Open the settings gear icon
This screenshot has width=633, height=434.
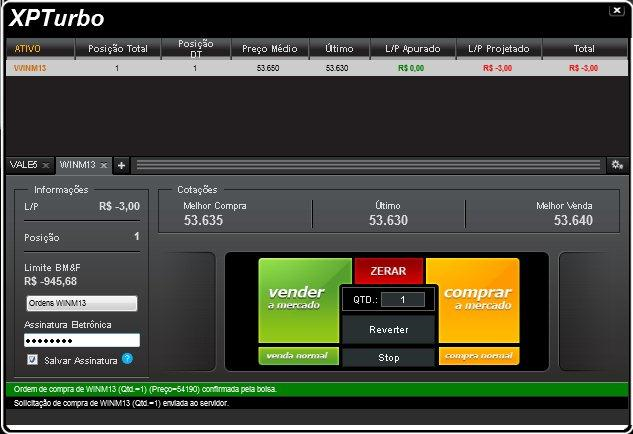tap(617, 165)
